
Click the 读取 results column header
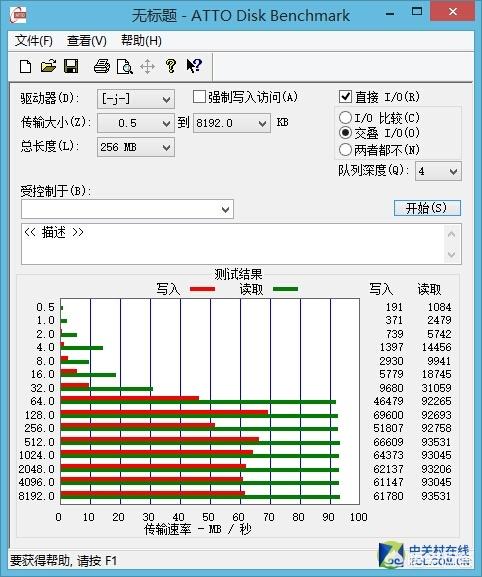[429, 289]
